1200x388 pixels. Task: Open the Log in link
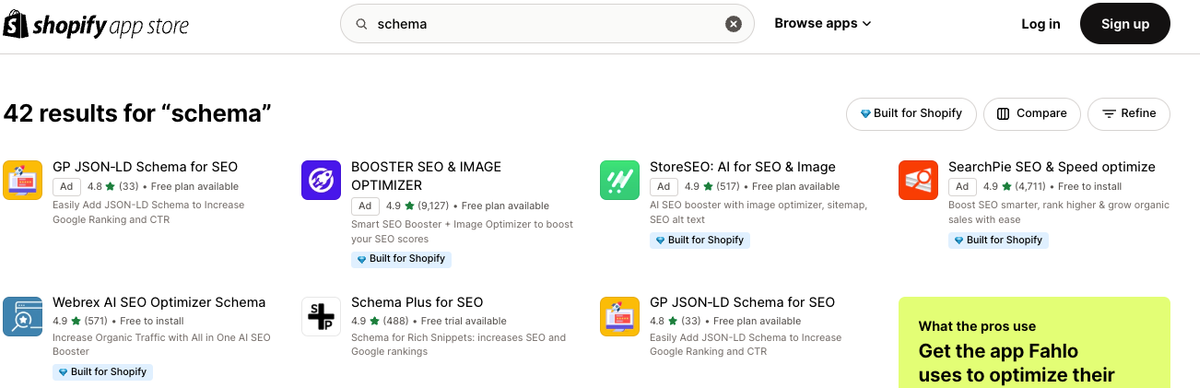pyautogui.click(x=1041, y=24)
